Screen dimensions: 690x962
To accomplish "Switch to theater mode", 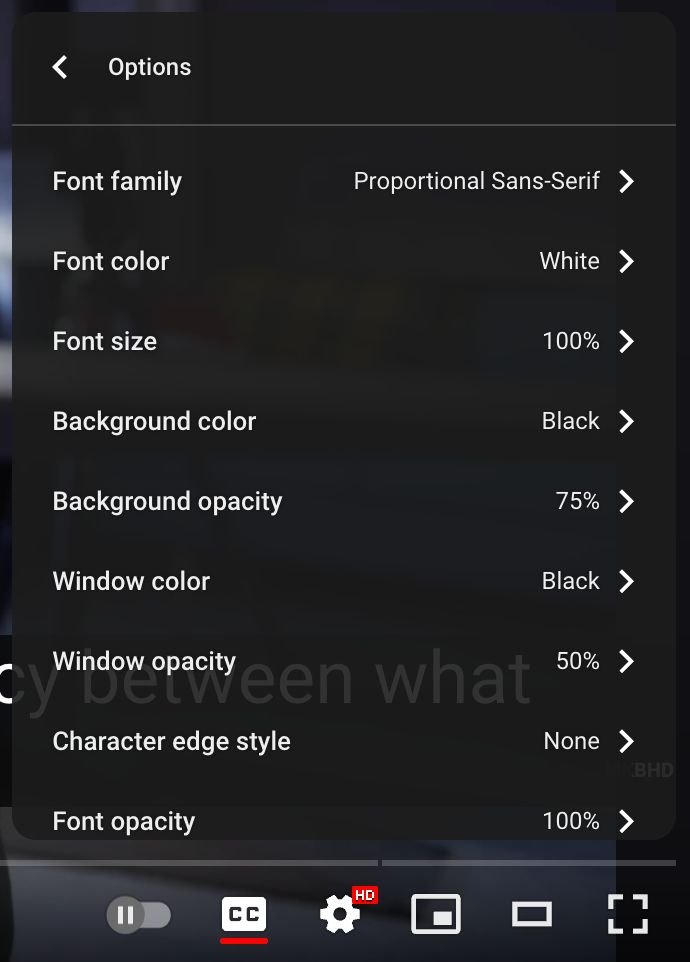I will point(531,913).
